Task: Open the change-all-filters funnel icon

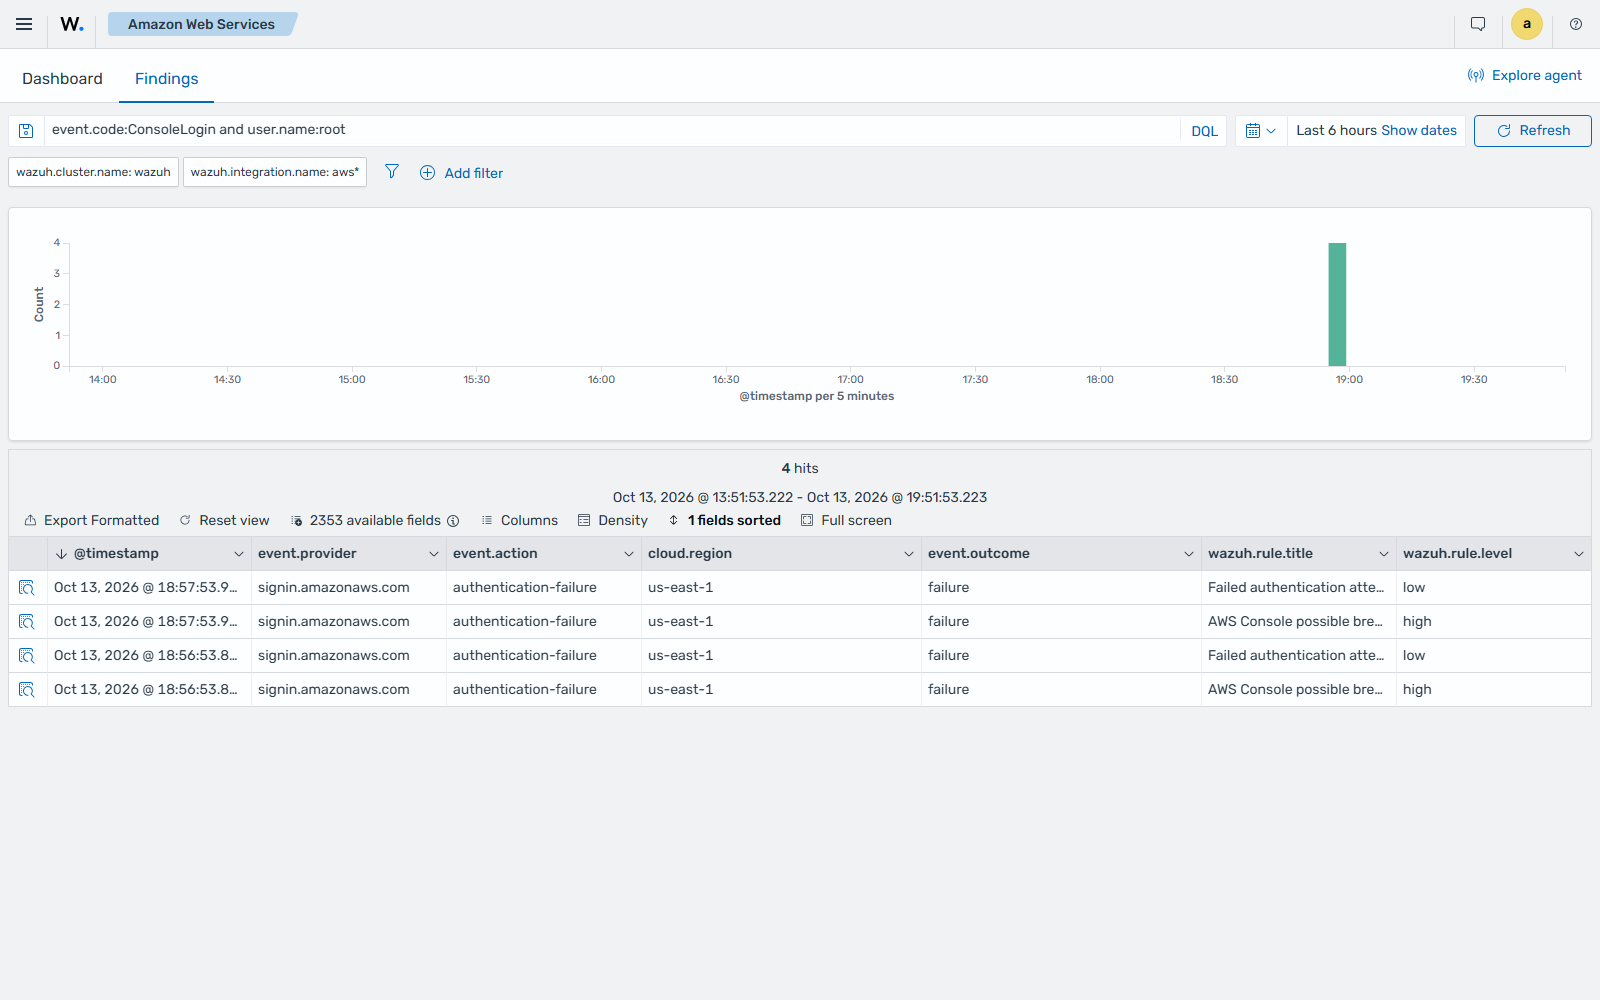Action: (392, 172)
